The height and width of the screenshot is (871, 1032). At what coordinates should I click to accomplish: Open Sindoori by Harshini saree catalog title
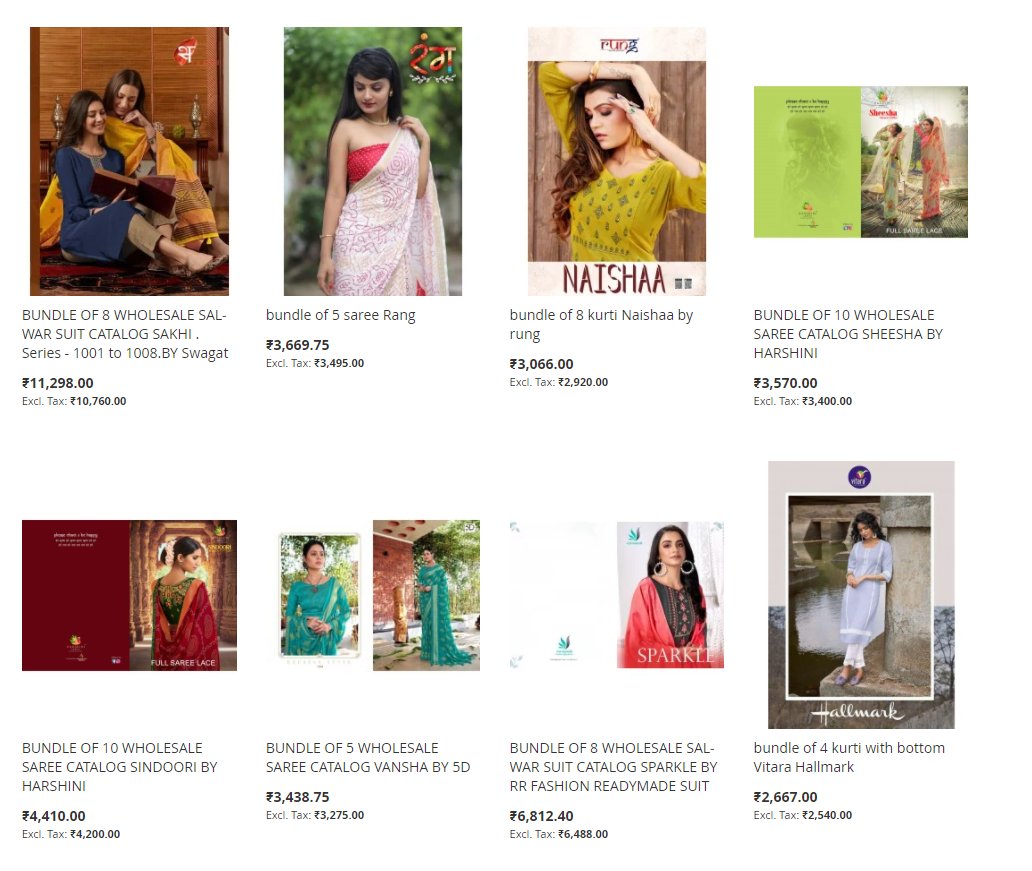(120, 767)
